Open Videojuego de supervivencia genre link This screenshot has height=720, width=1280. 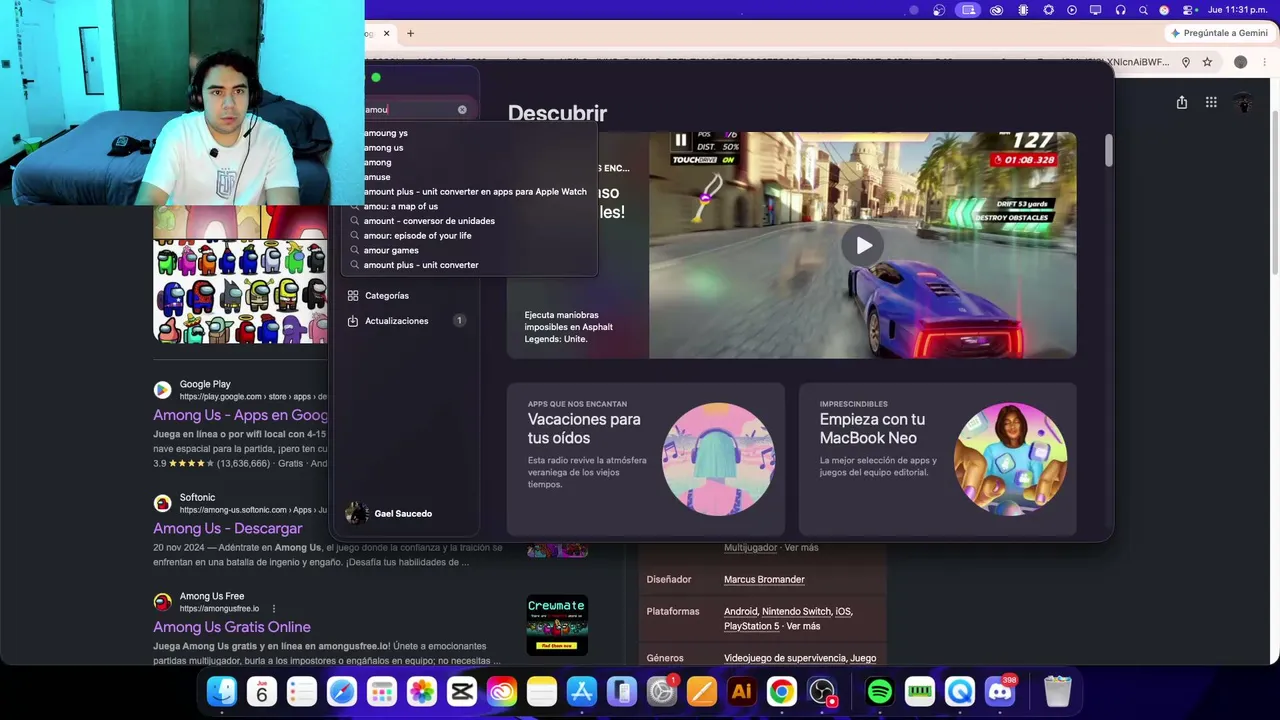click(785, 658)
